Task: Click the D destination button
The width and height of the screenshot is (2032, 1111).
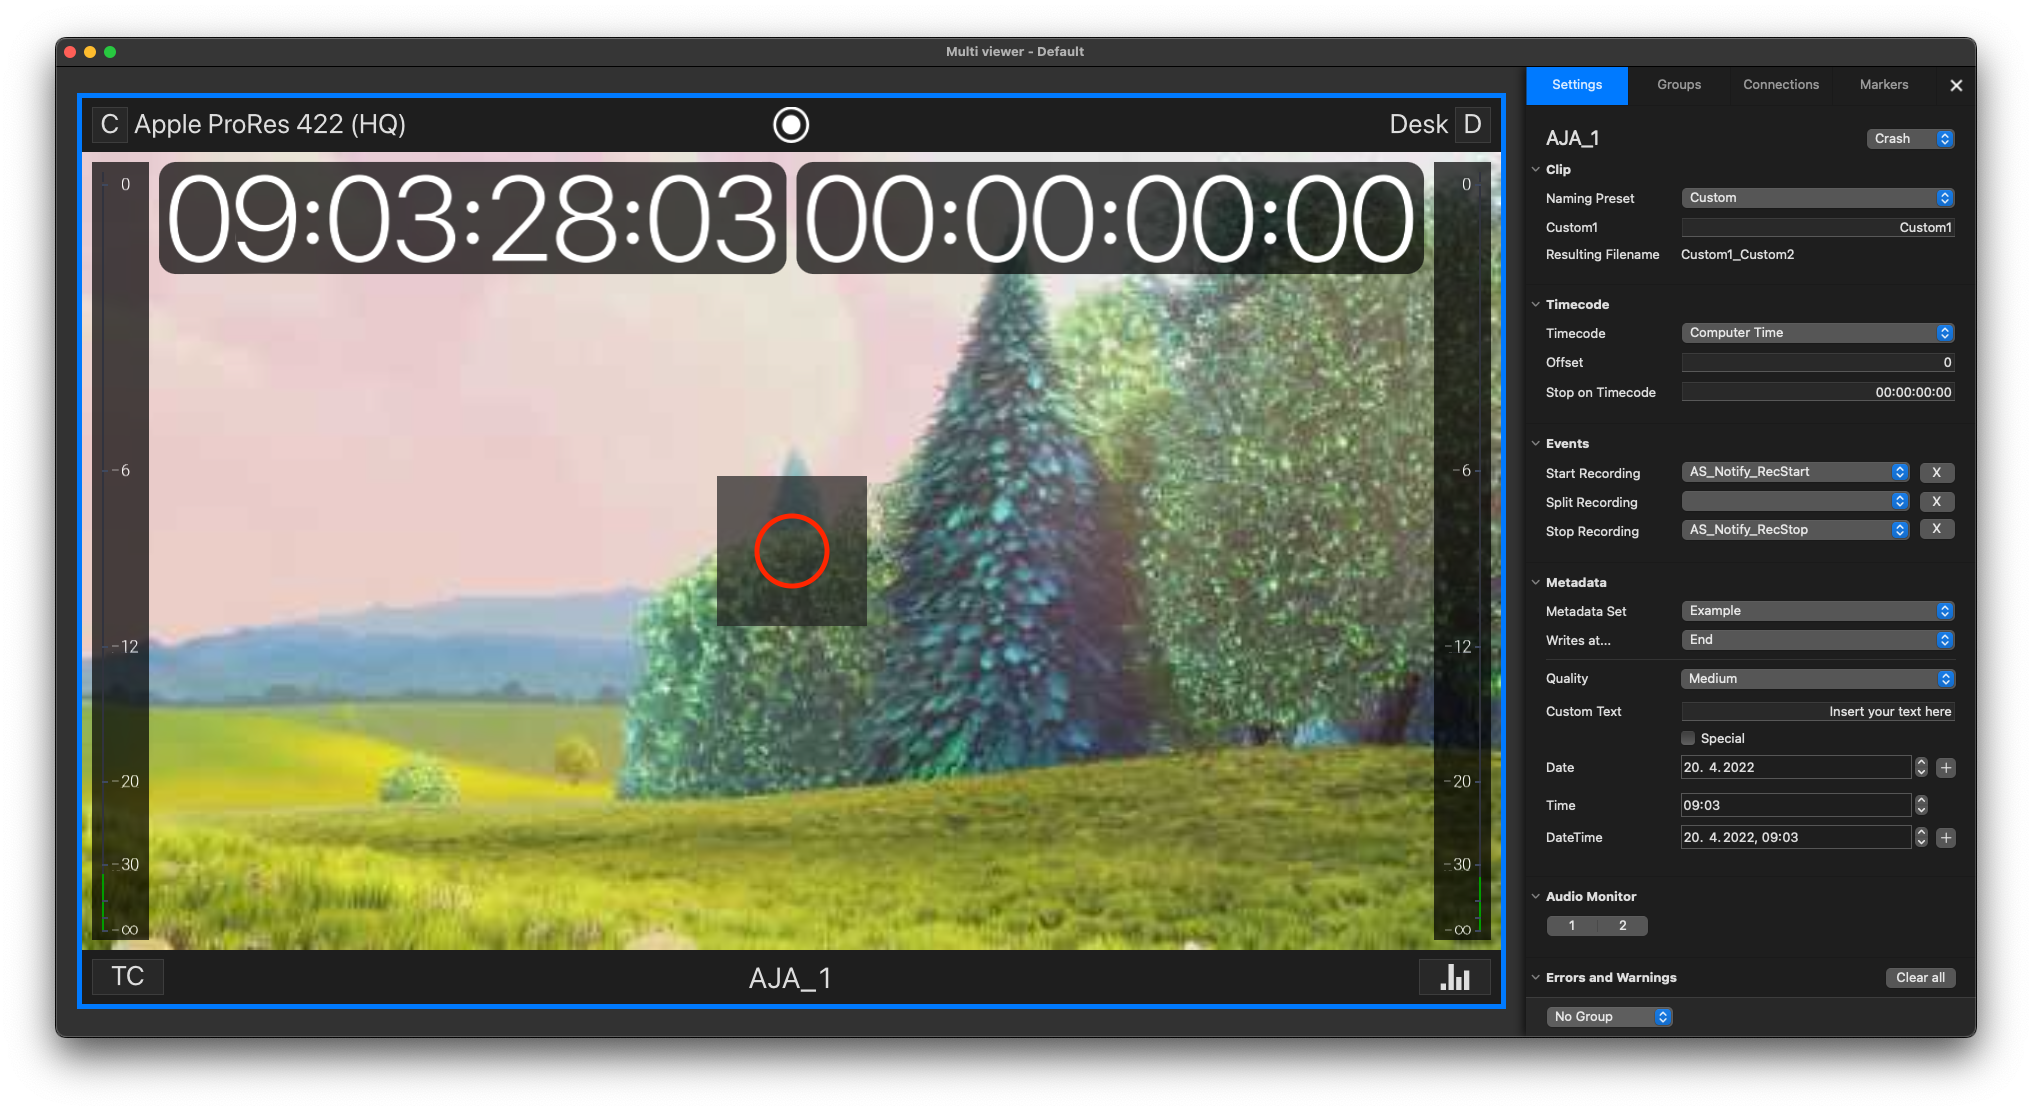Action: tap(1472, 124)
